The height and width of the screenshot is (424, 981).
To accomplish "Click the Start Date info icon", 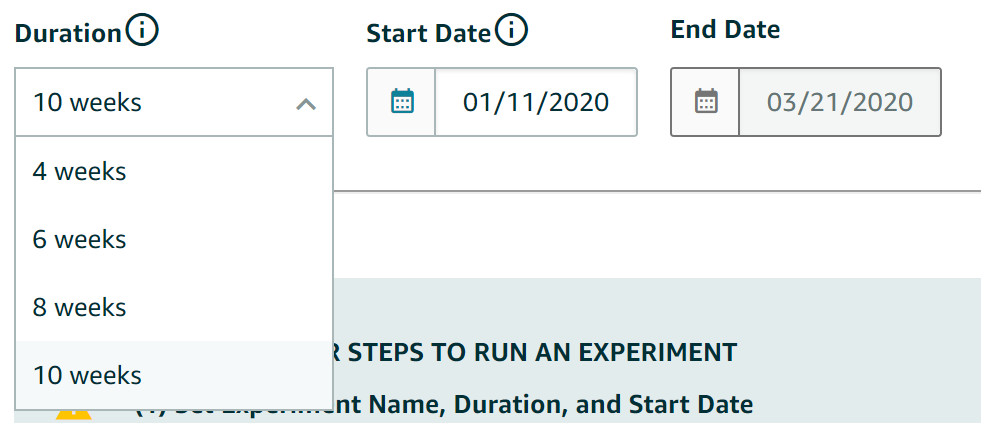I will coord(511,33).
